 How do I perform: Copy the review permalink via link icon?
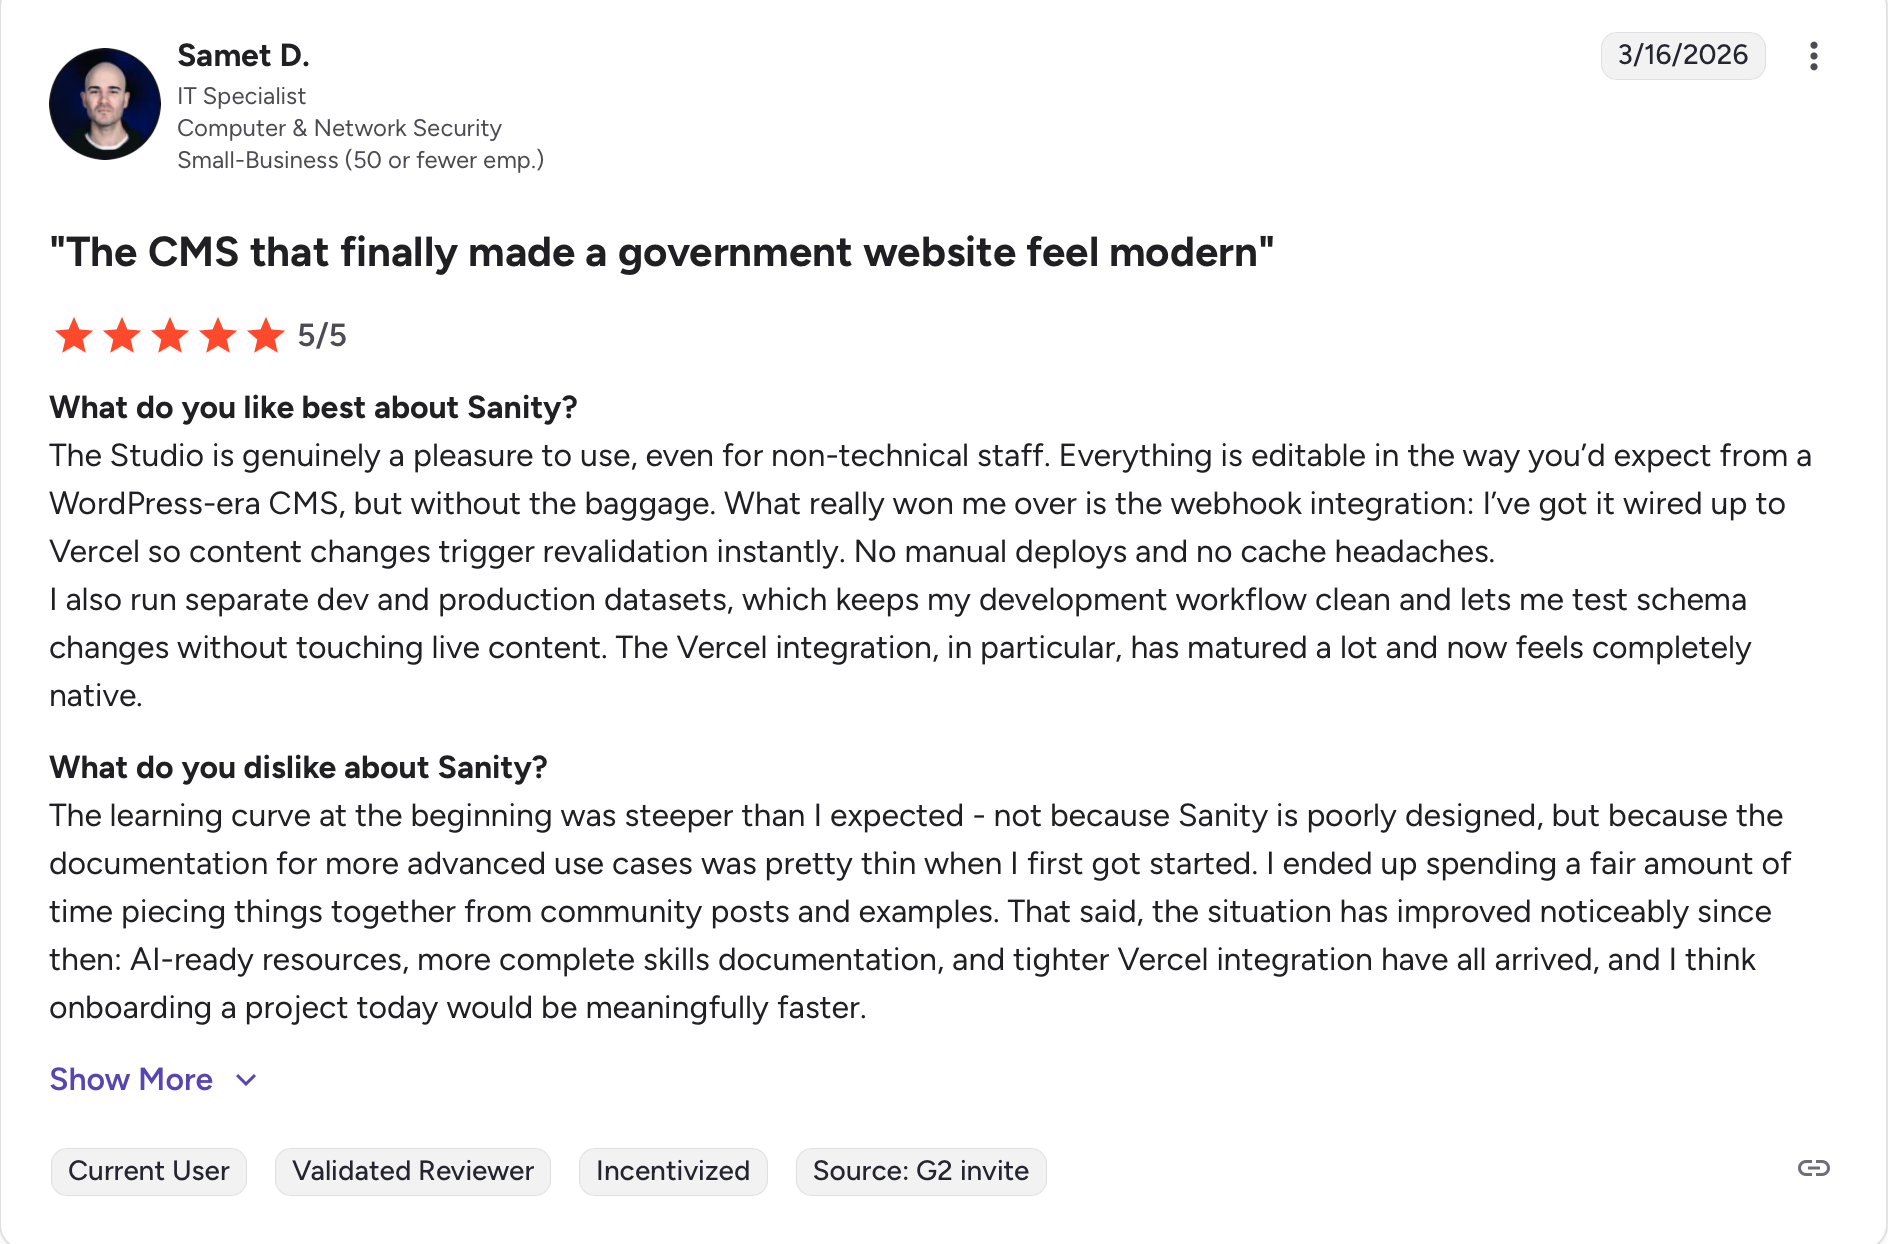tap(1813, 1168)
